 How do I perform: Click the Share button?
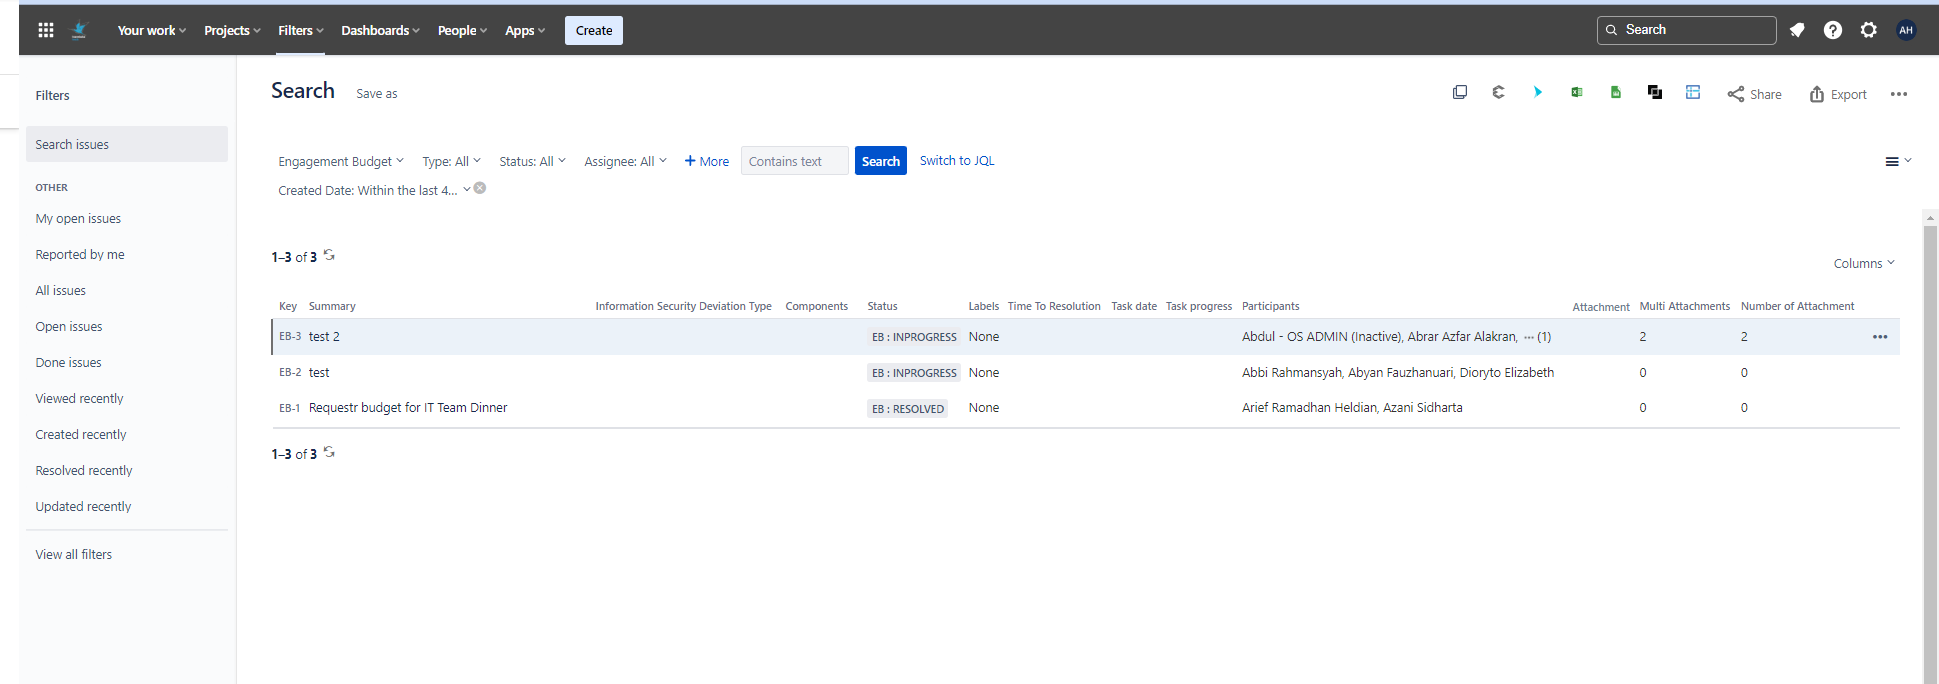tap(1754, 94)
